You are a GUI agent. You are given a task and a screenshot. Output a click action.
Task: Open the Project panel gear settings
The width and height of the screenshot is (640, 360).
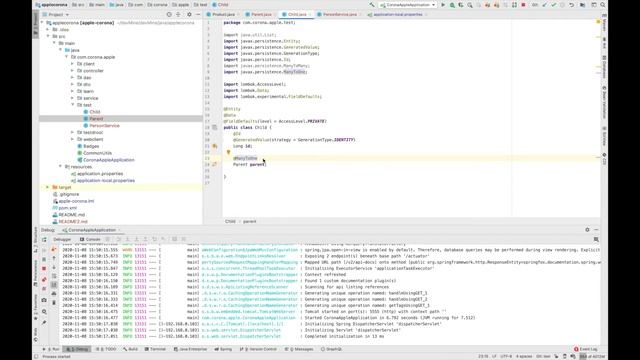coord(189,14)
